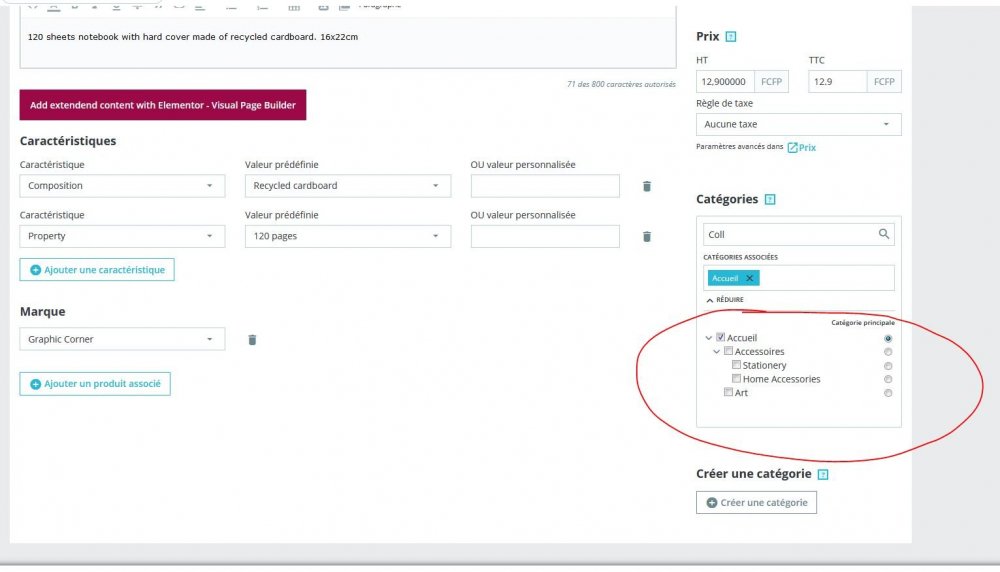The image size is (1000, 572).
Task: Delete the Composition characteristic row
Action: (647, 186)
